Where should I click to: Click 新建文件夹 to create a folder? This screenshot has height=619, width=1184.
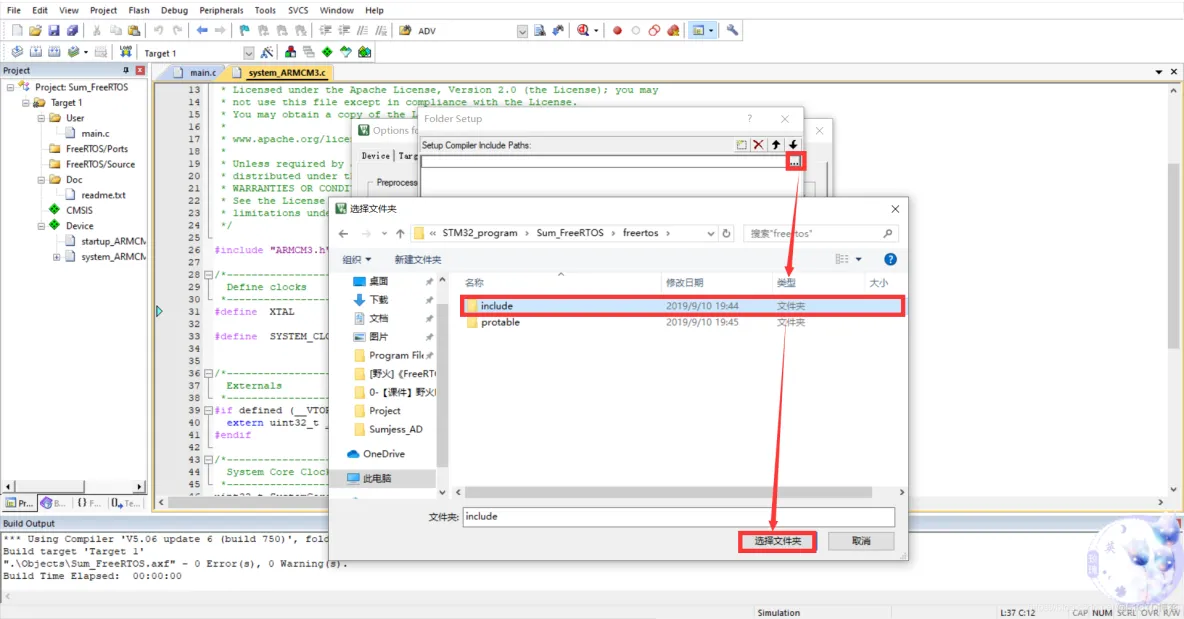tap(418, 260)
